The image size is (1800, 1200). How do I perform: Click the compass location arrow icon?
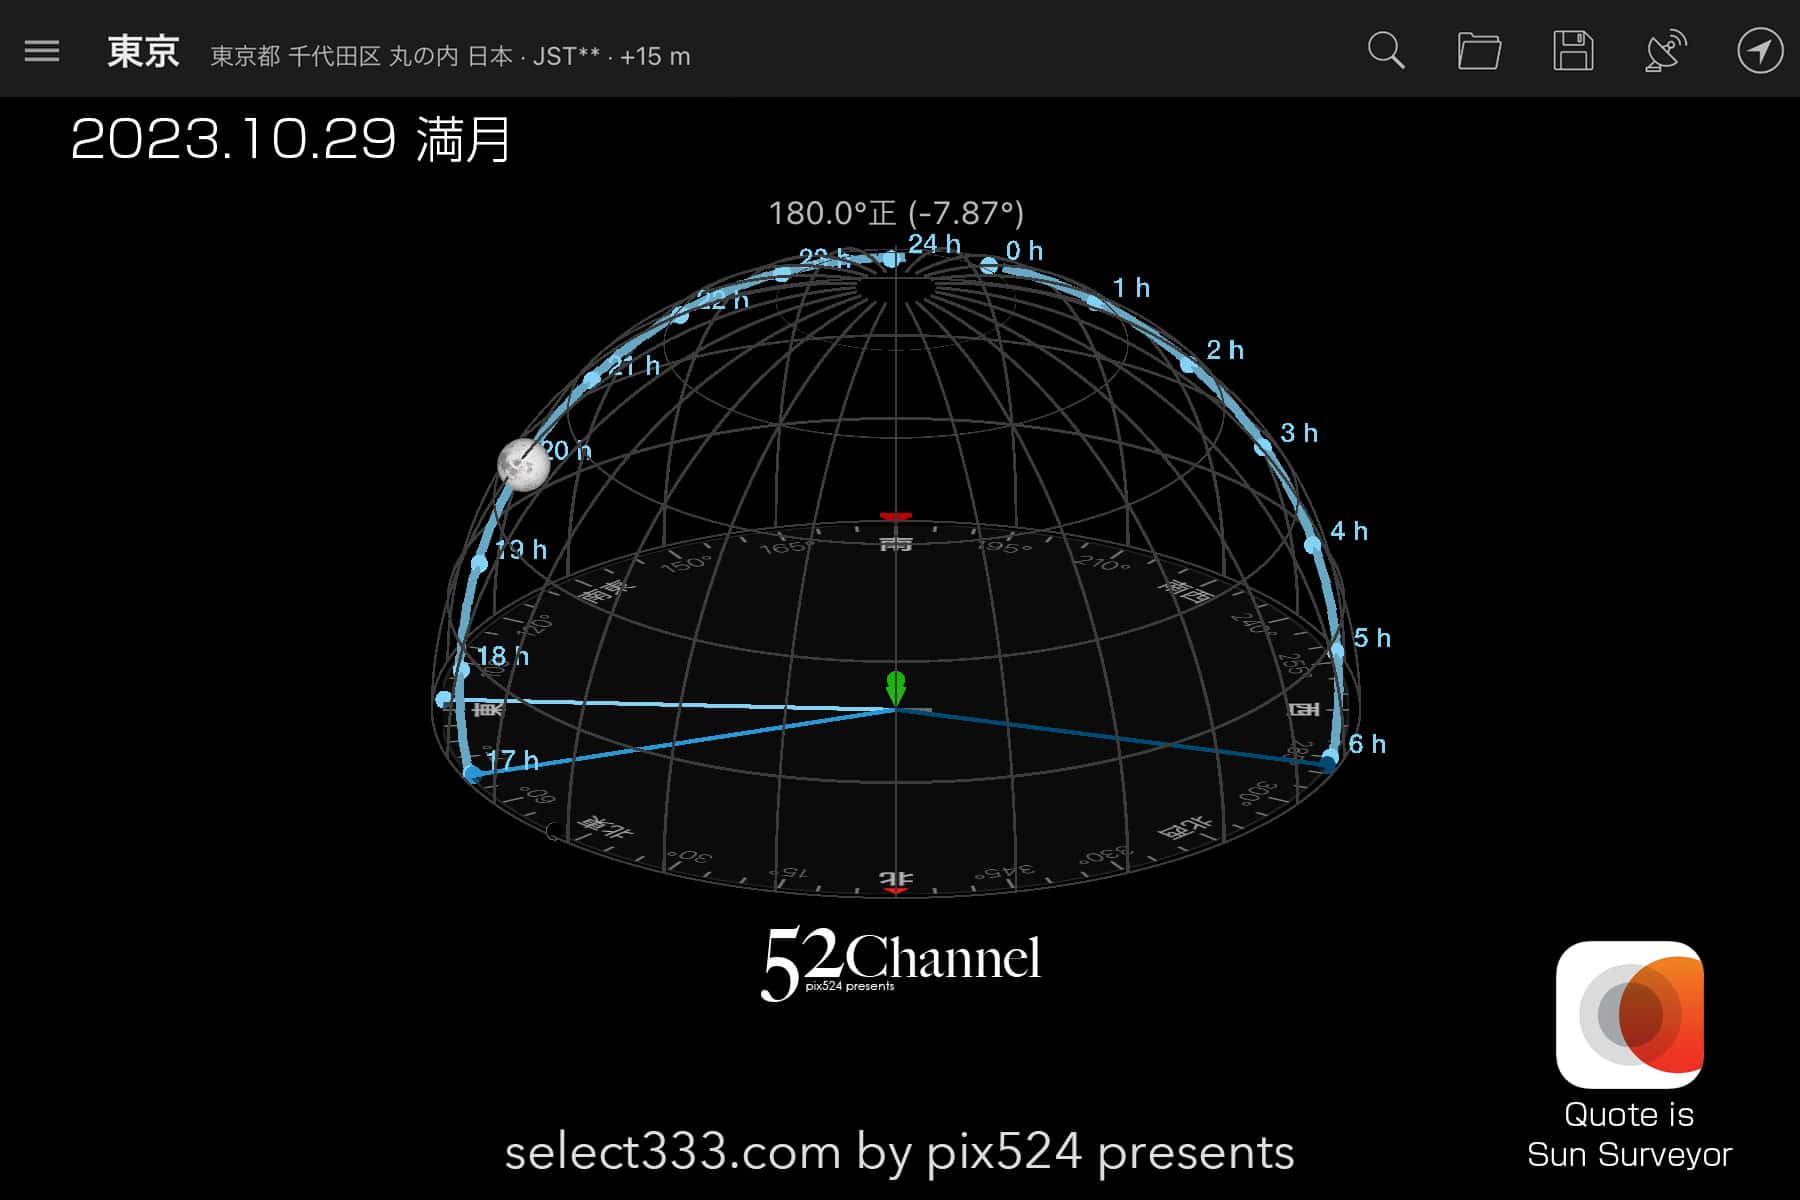[x=1760, y=51]
